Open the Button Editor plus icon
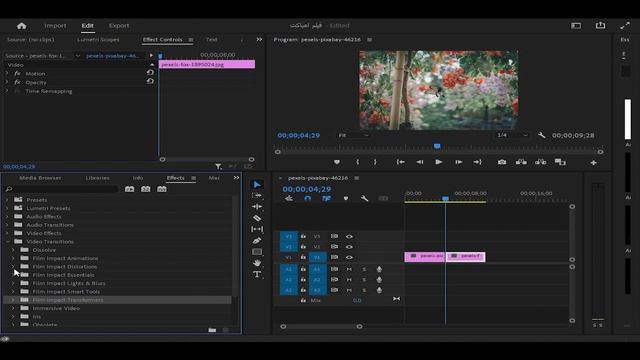The image size is (640, 360). point(593,162)
